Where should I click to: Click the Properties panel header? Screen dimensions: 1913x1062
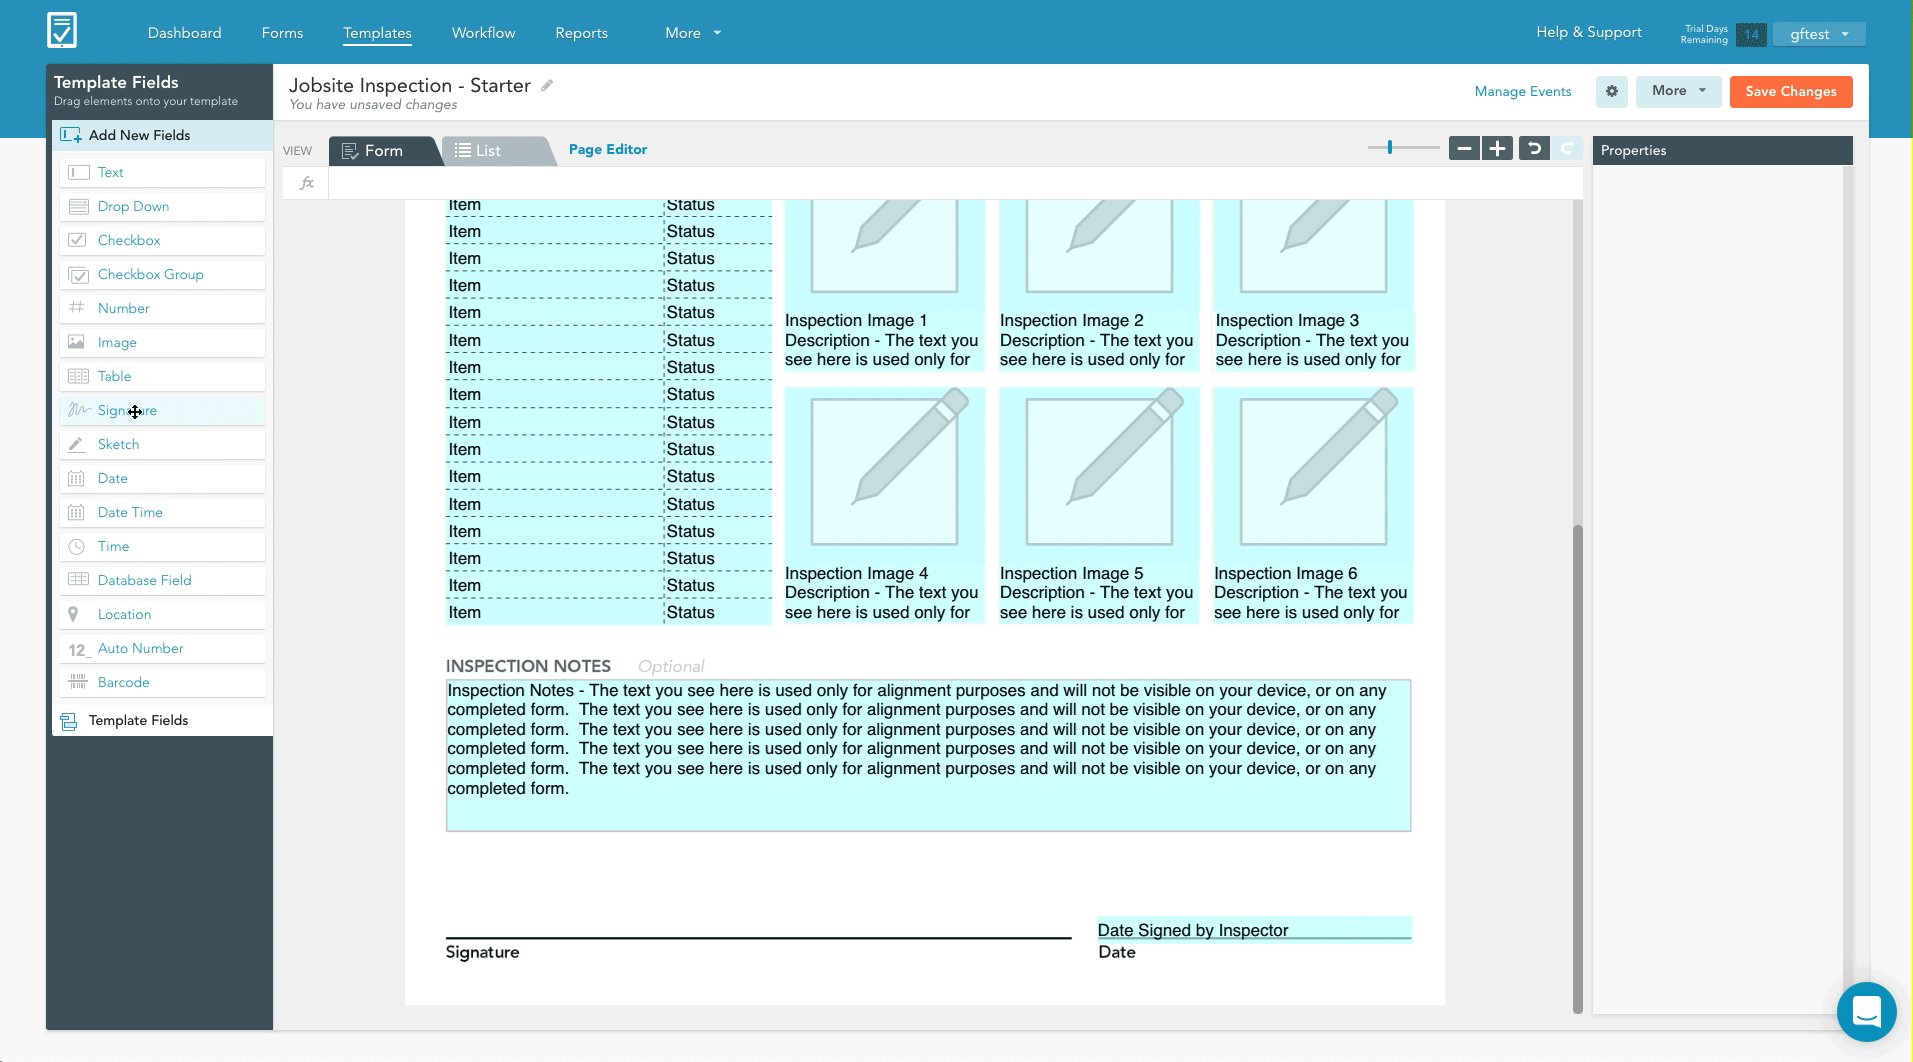click(x=1722, y=150)
